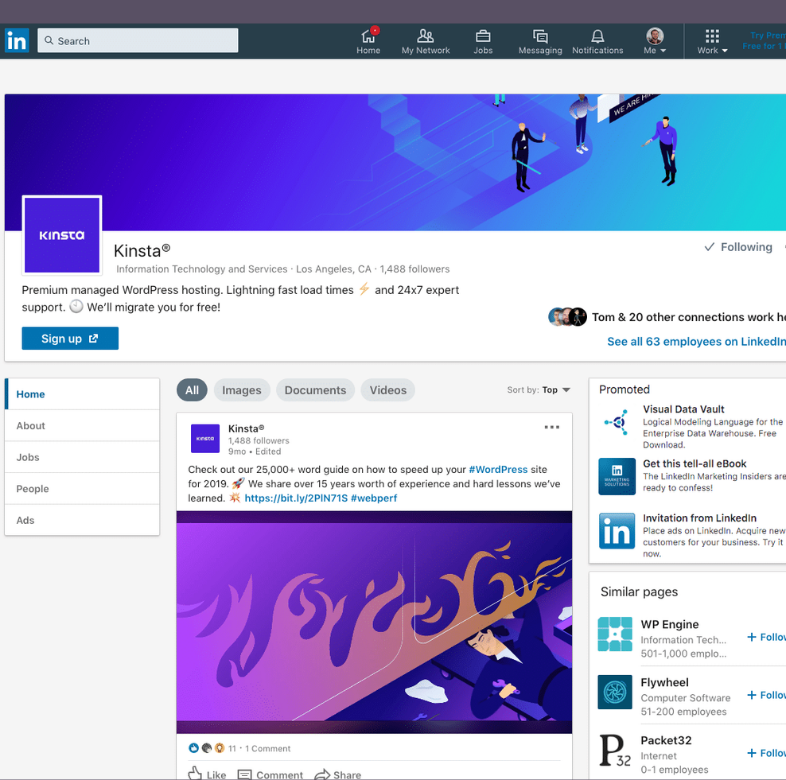This screenshot has height=780, width=786.
Task: Open My Network from the navbar
Action: tap(426, 41)
